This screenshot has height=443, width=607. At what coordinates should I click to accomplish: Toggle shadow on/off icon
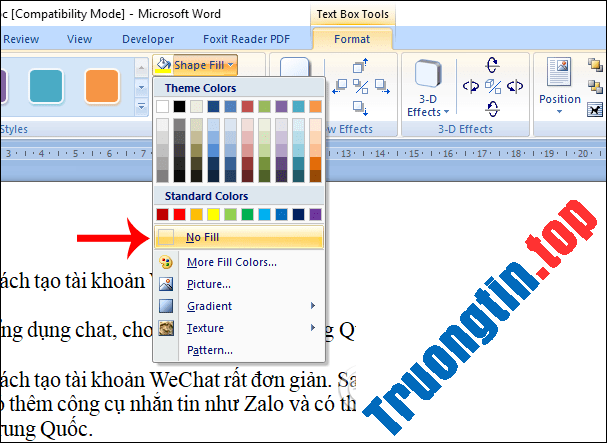pyautogui.click(x=361, y=86)
